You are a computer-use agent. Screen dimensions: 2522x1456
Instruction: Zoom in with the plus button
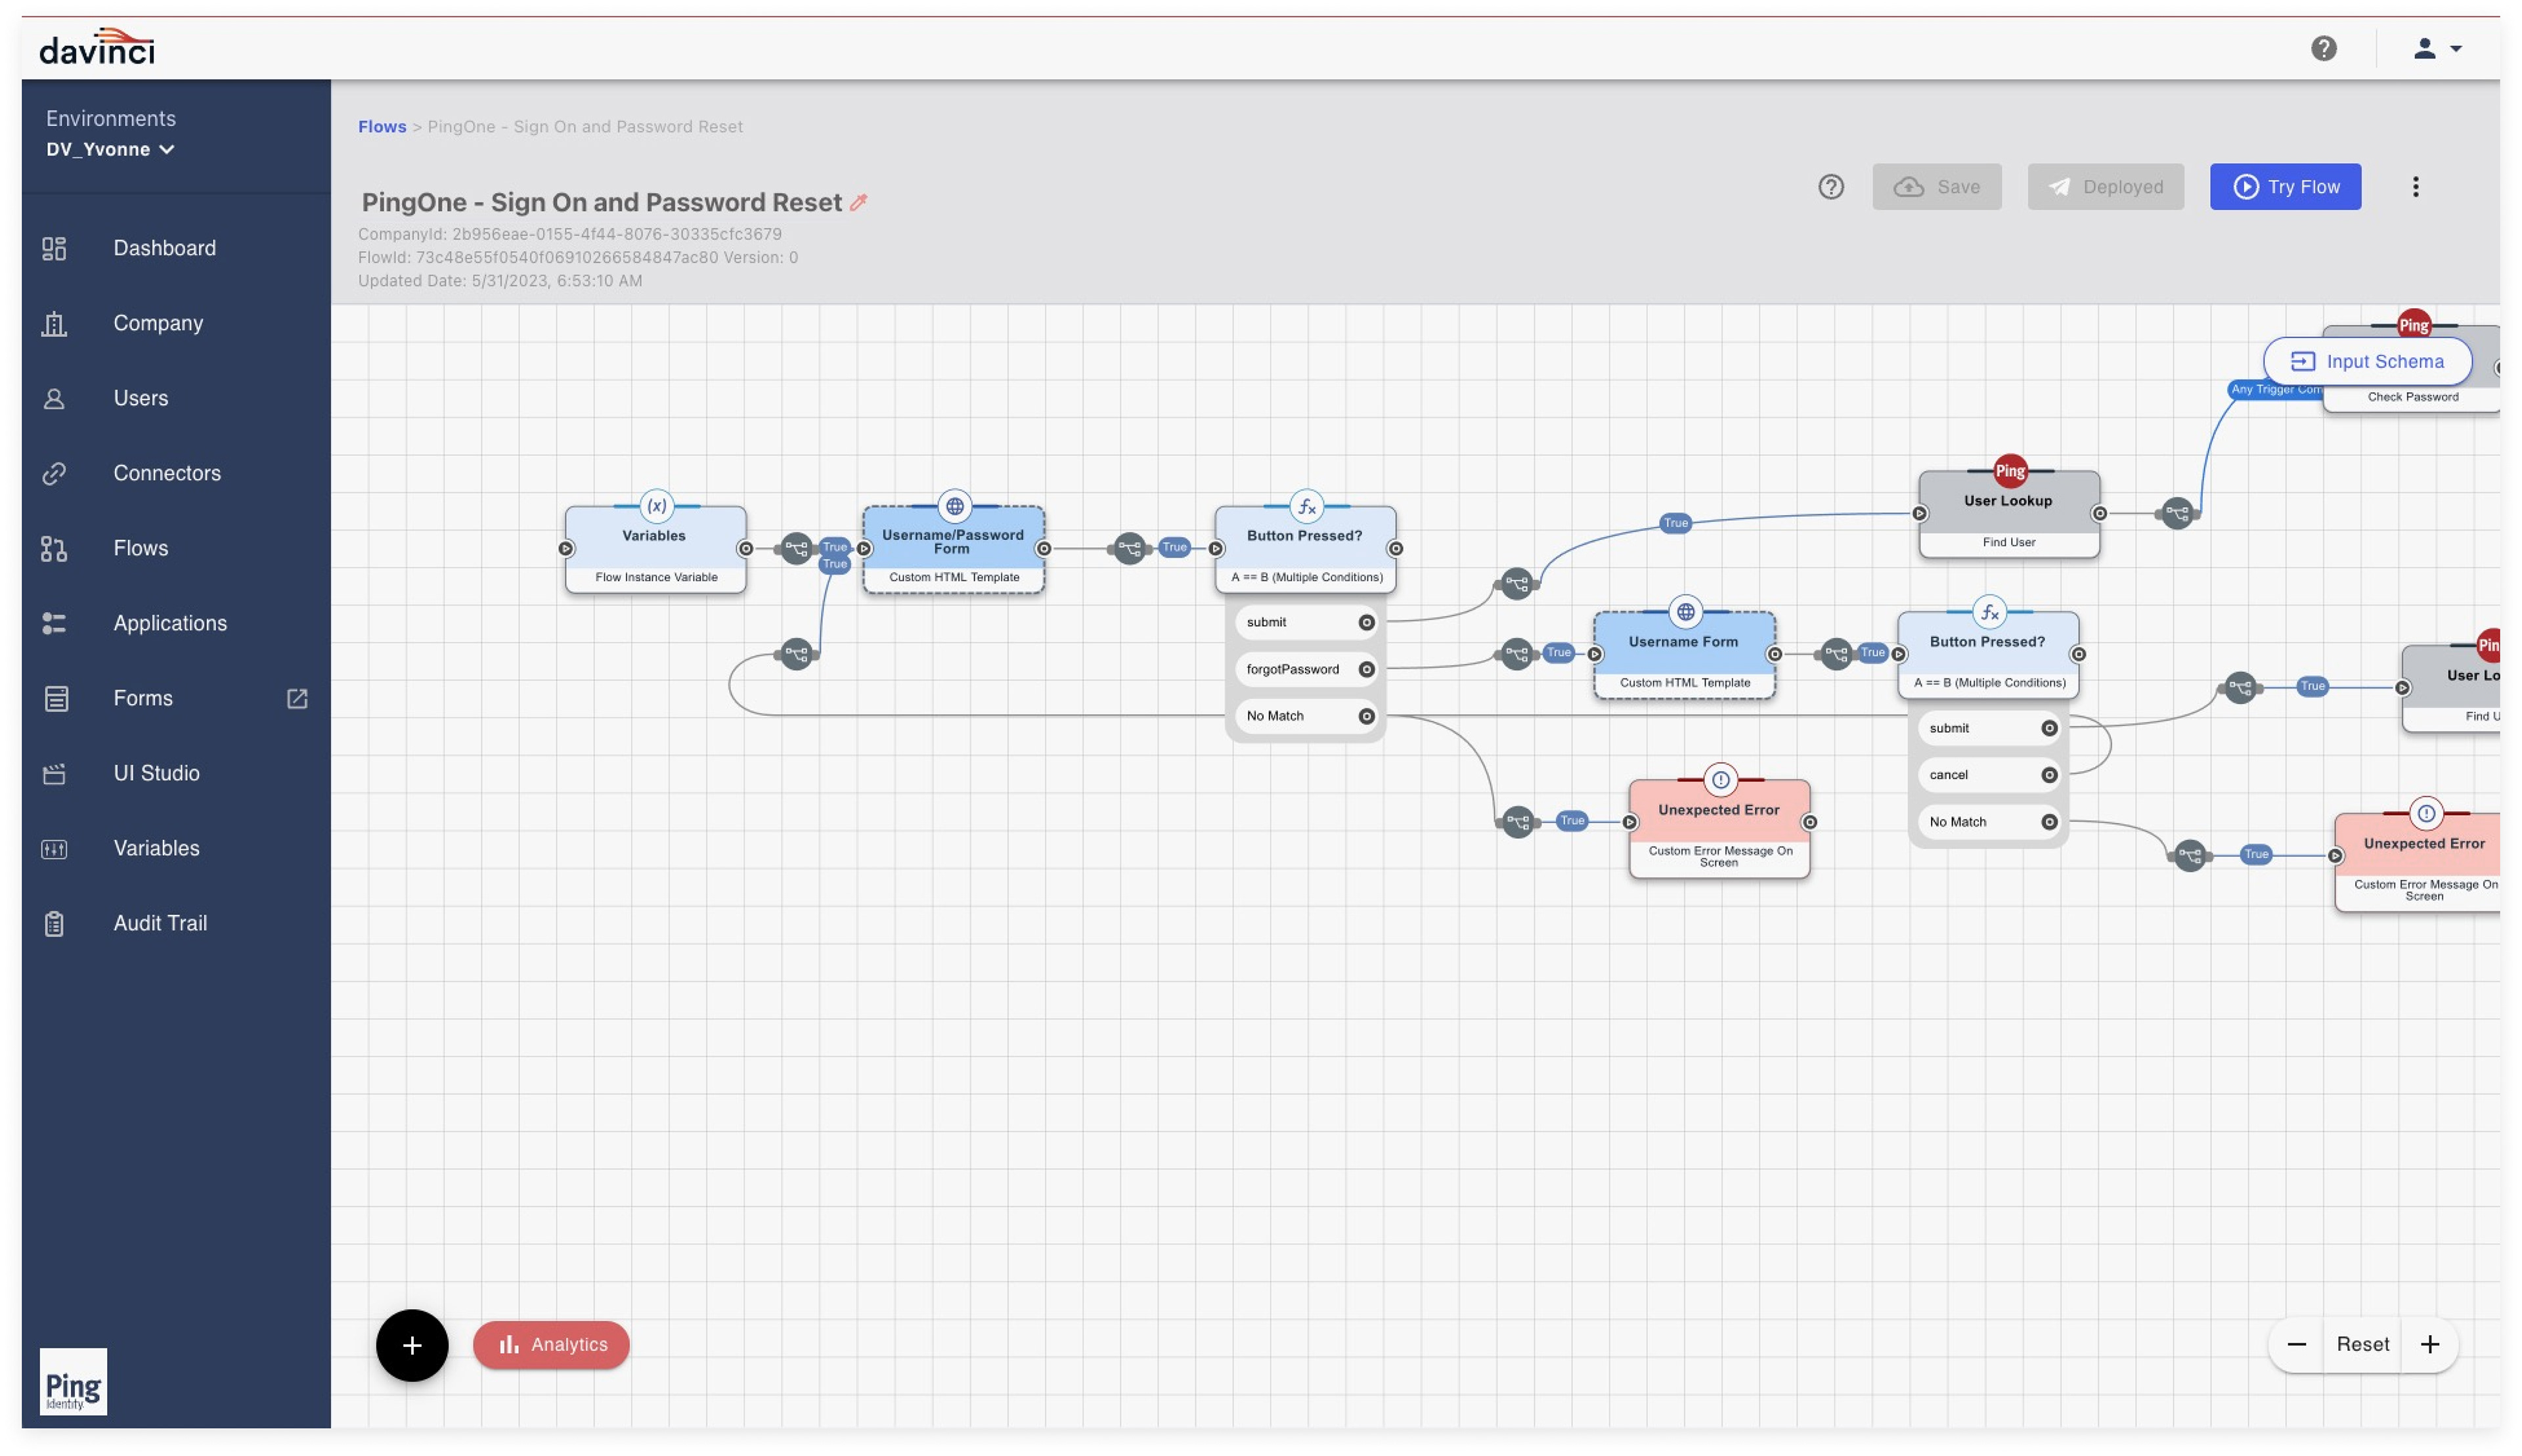coord(2430,1345)
